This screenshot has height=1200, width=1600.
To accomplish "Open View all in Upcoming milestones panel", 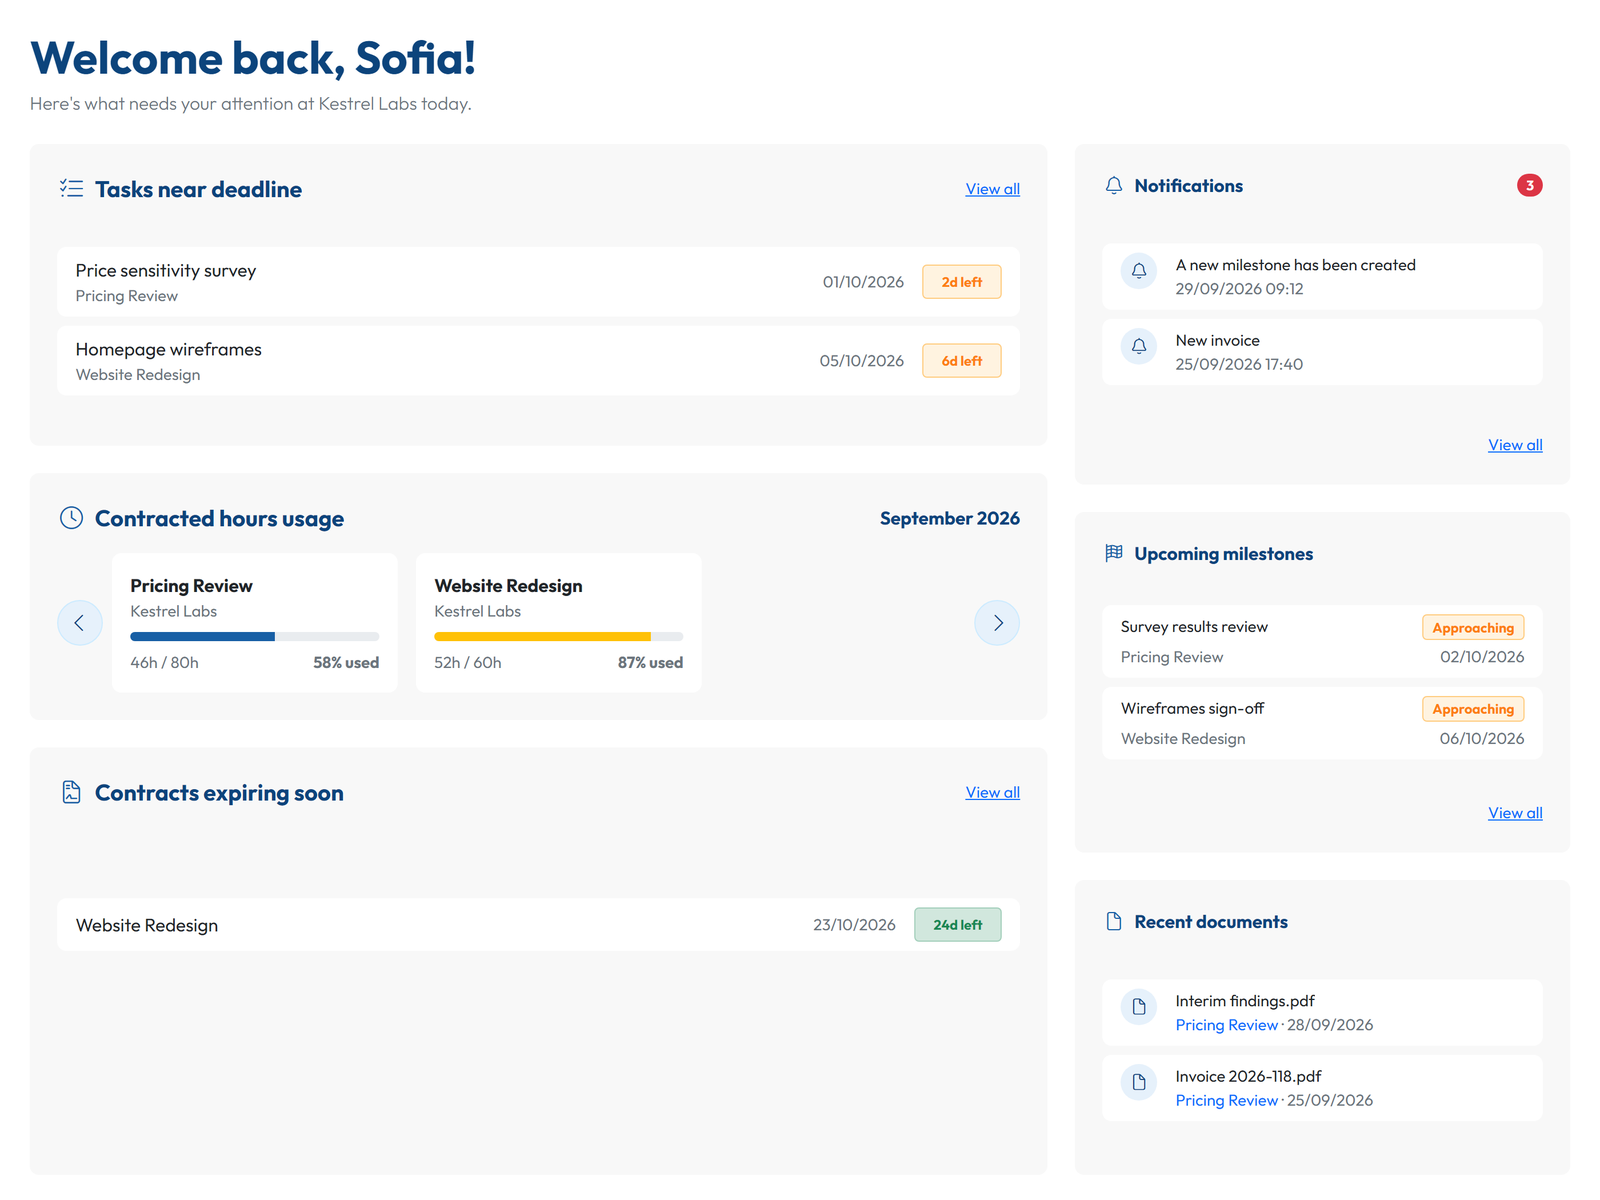I will (1515, 813).
